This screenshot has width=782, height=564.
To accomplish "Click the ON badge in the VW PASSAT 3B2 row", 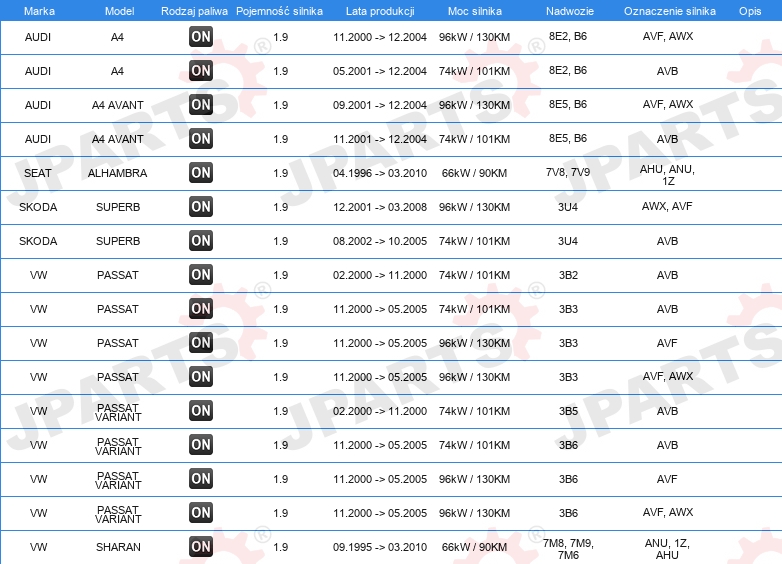I will [201, 274].
